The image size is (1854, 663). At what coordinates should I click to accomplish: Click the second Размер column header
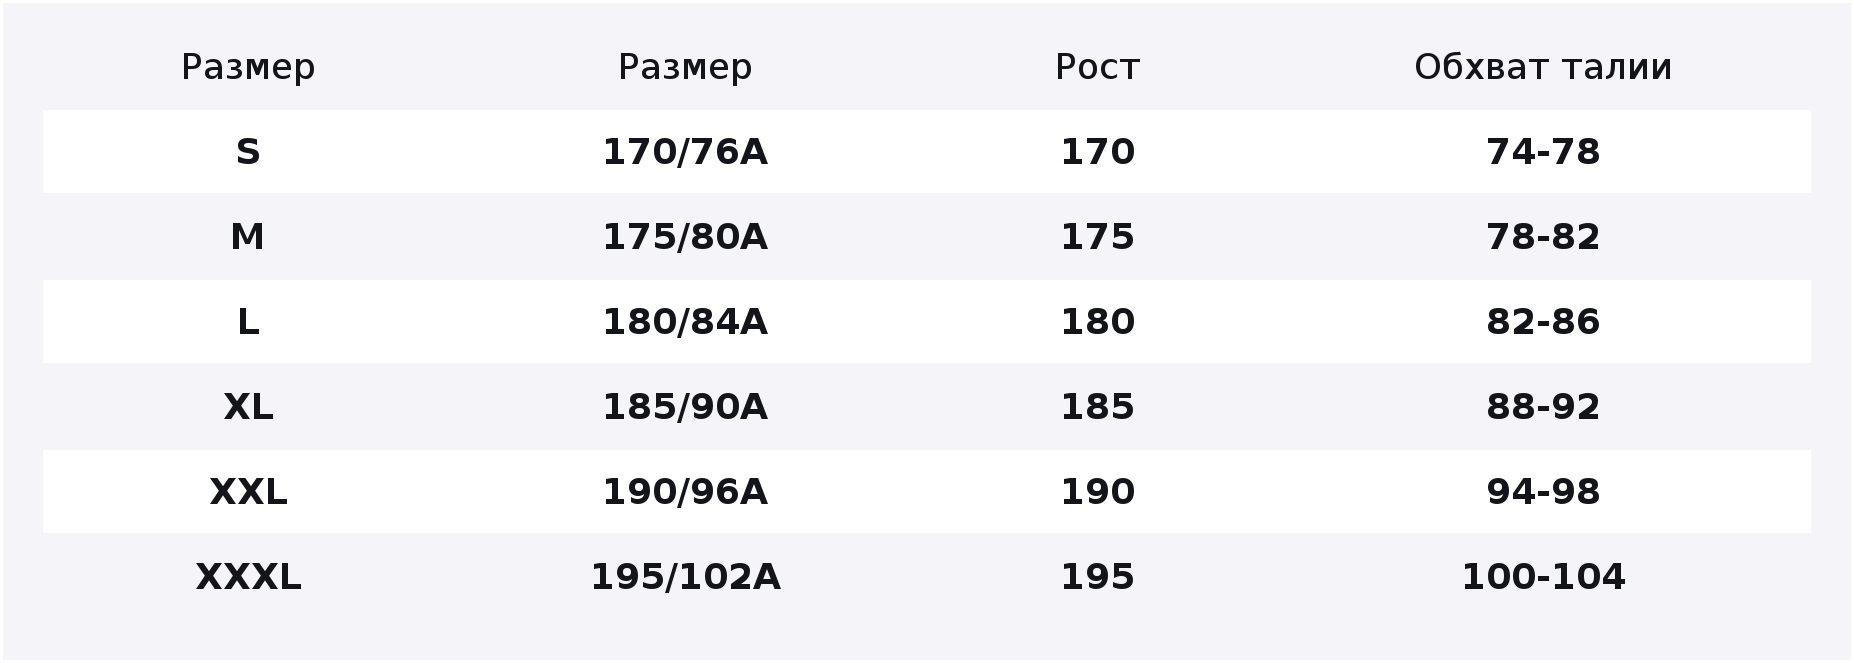click(685, 67)
